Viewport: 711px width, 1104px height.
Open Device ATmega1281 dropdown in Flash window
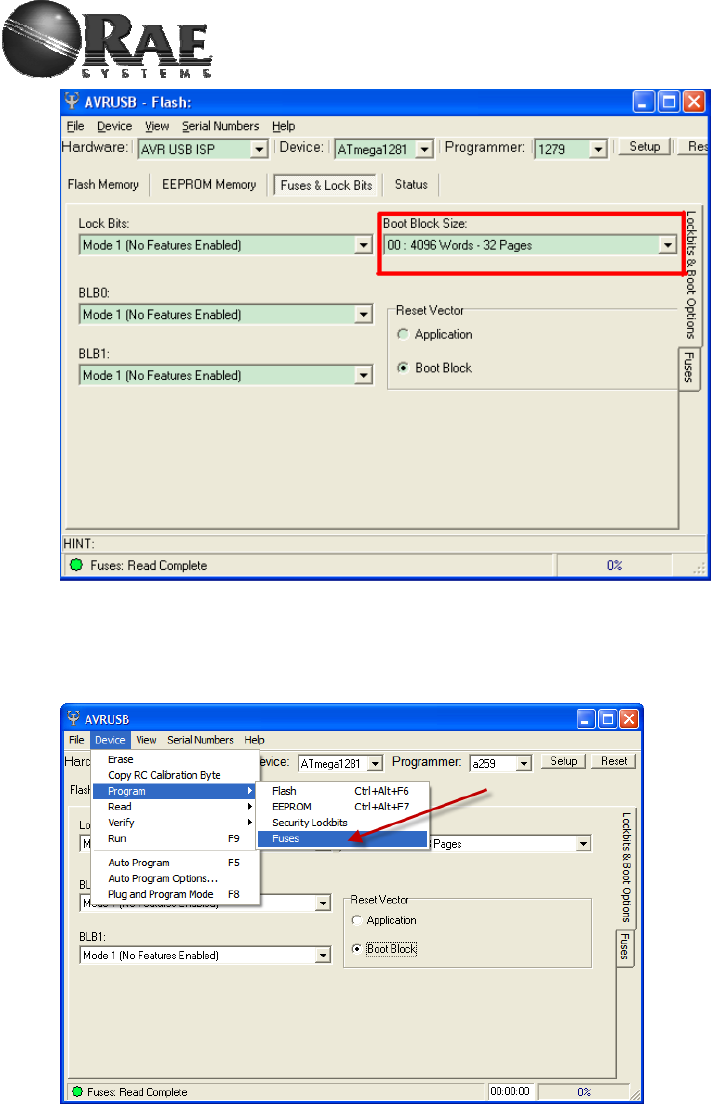tap(424, 149)
